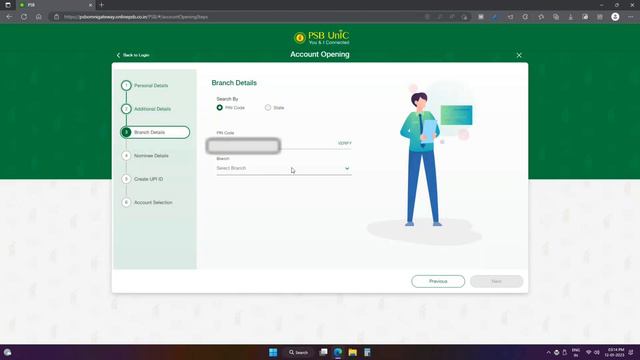The image size is (640, 360).
Task: Select the PSB browser tab
Action: pyautogui.click(x=55, y=5)
